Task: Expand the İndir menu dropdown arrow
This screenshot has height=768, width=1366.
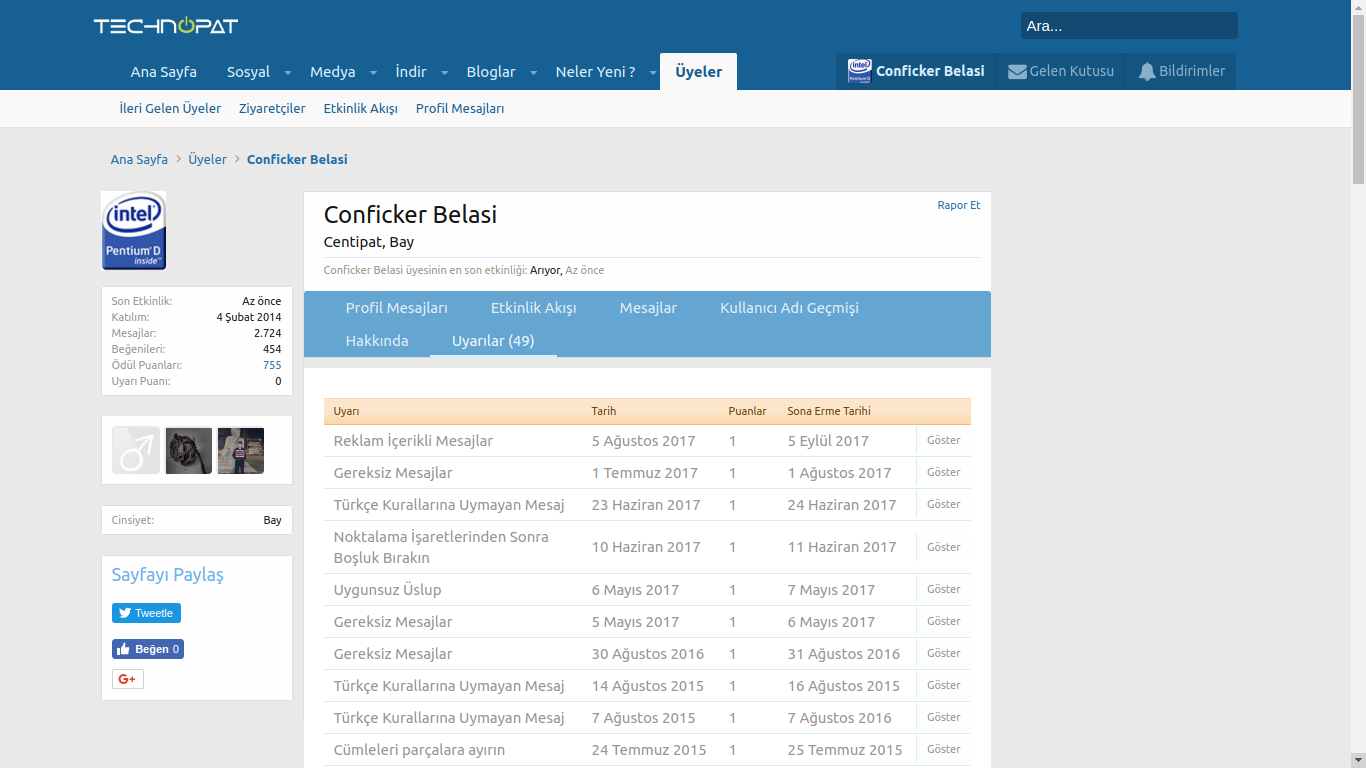Action: pyautogui.click(x=444, y=72)
